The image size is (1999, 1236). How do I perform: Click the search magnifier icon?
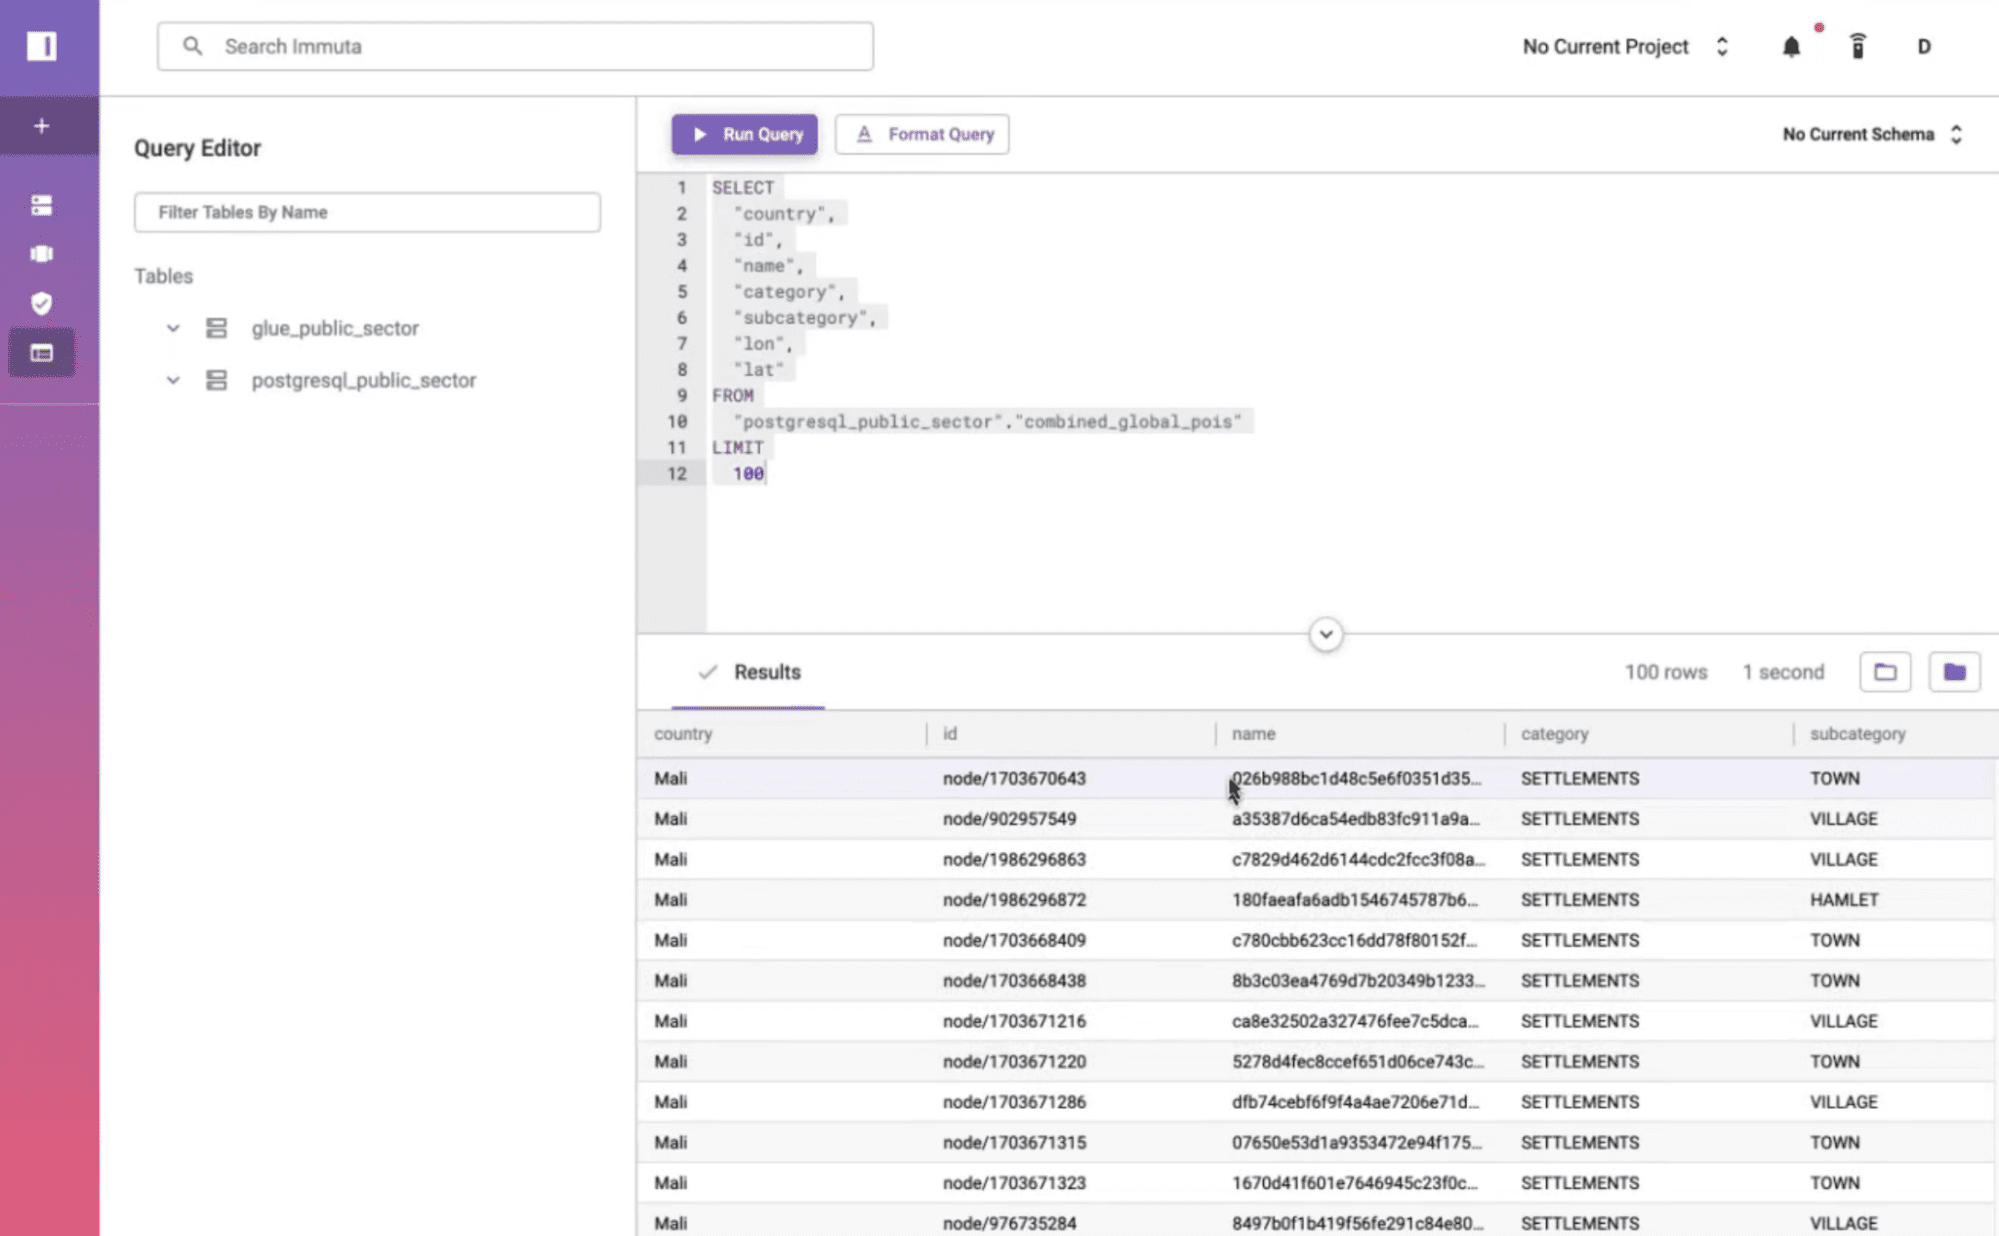coord(192,46)
